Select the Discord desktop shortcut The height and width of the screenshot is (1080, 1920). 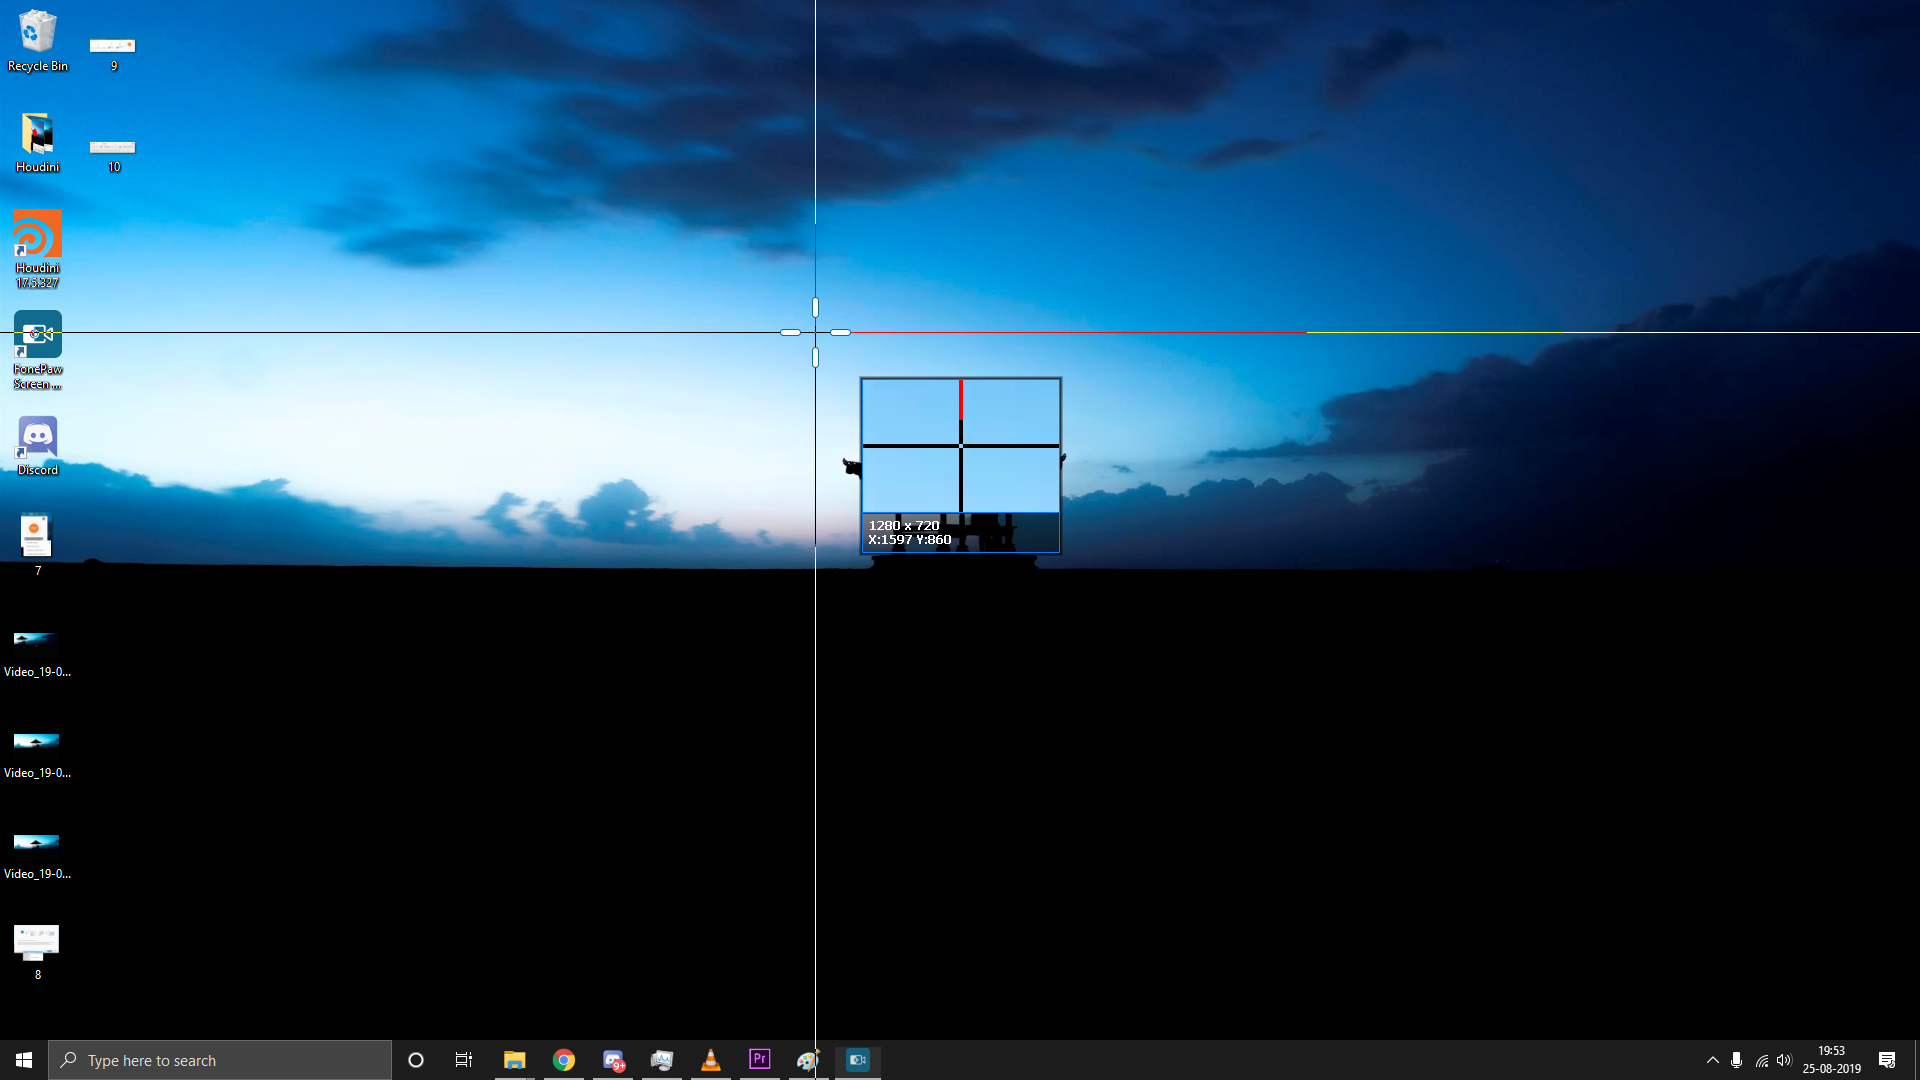tap(37, 438)
